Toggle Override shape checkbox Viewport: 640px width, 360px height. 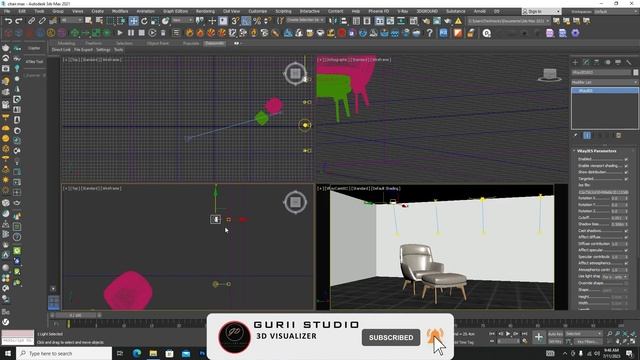coord(626,283)
